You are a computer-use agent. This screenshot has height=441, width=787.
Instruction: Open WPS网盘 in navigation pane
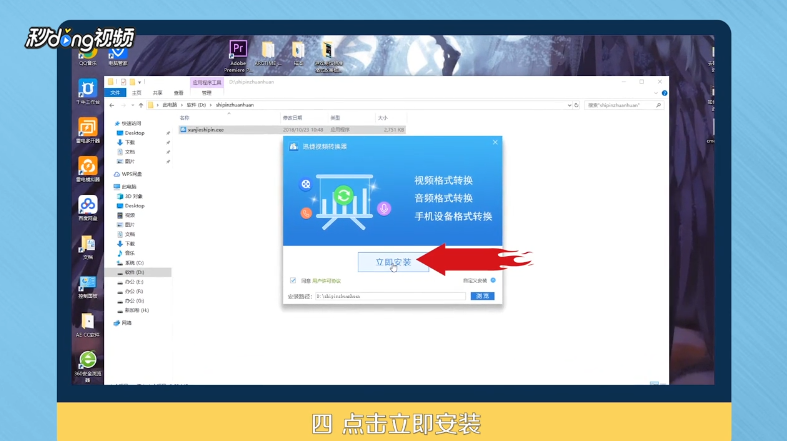[x=127, y=174]
